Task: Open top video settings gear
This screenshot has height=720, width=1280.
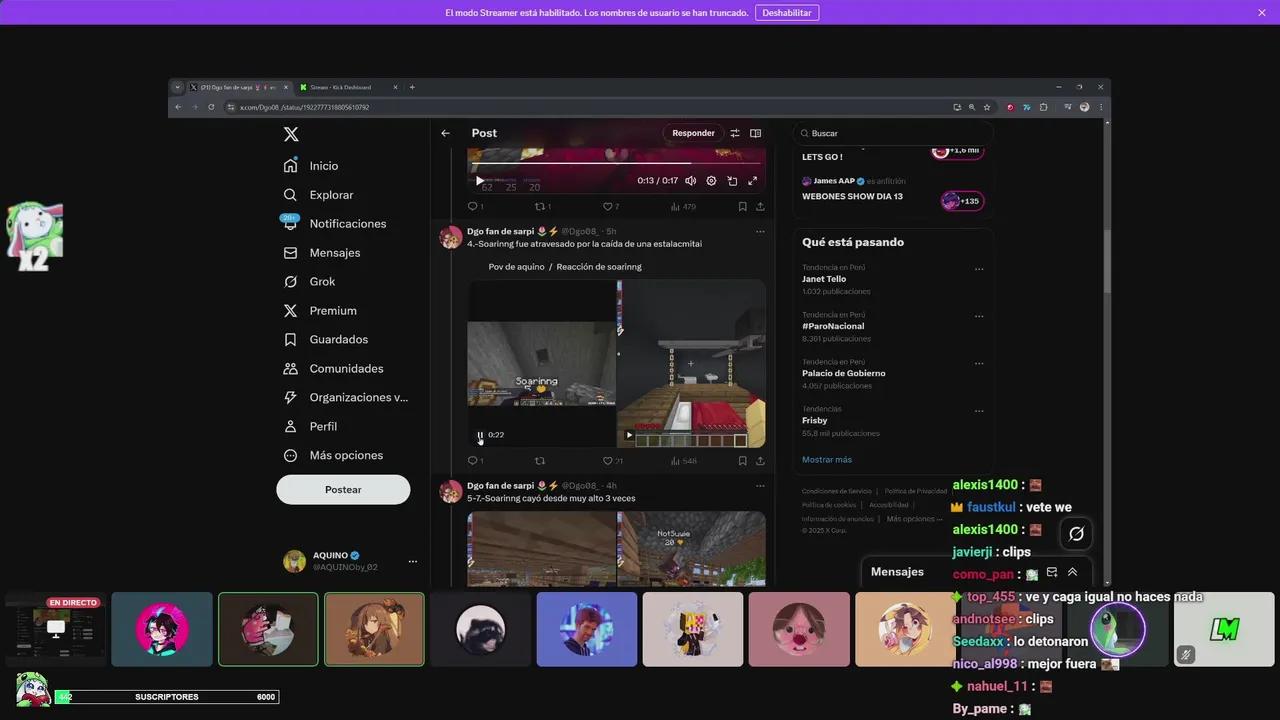Action: click(x=711, y=181)
